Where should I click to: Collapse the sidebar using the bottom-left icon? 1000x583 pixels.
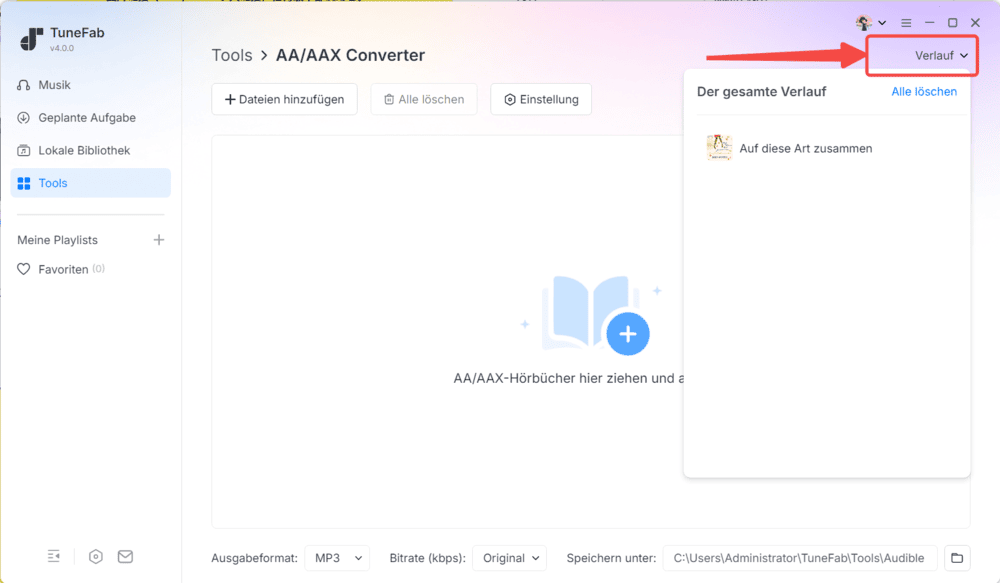click(x=54, y=557)
